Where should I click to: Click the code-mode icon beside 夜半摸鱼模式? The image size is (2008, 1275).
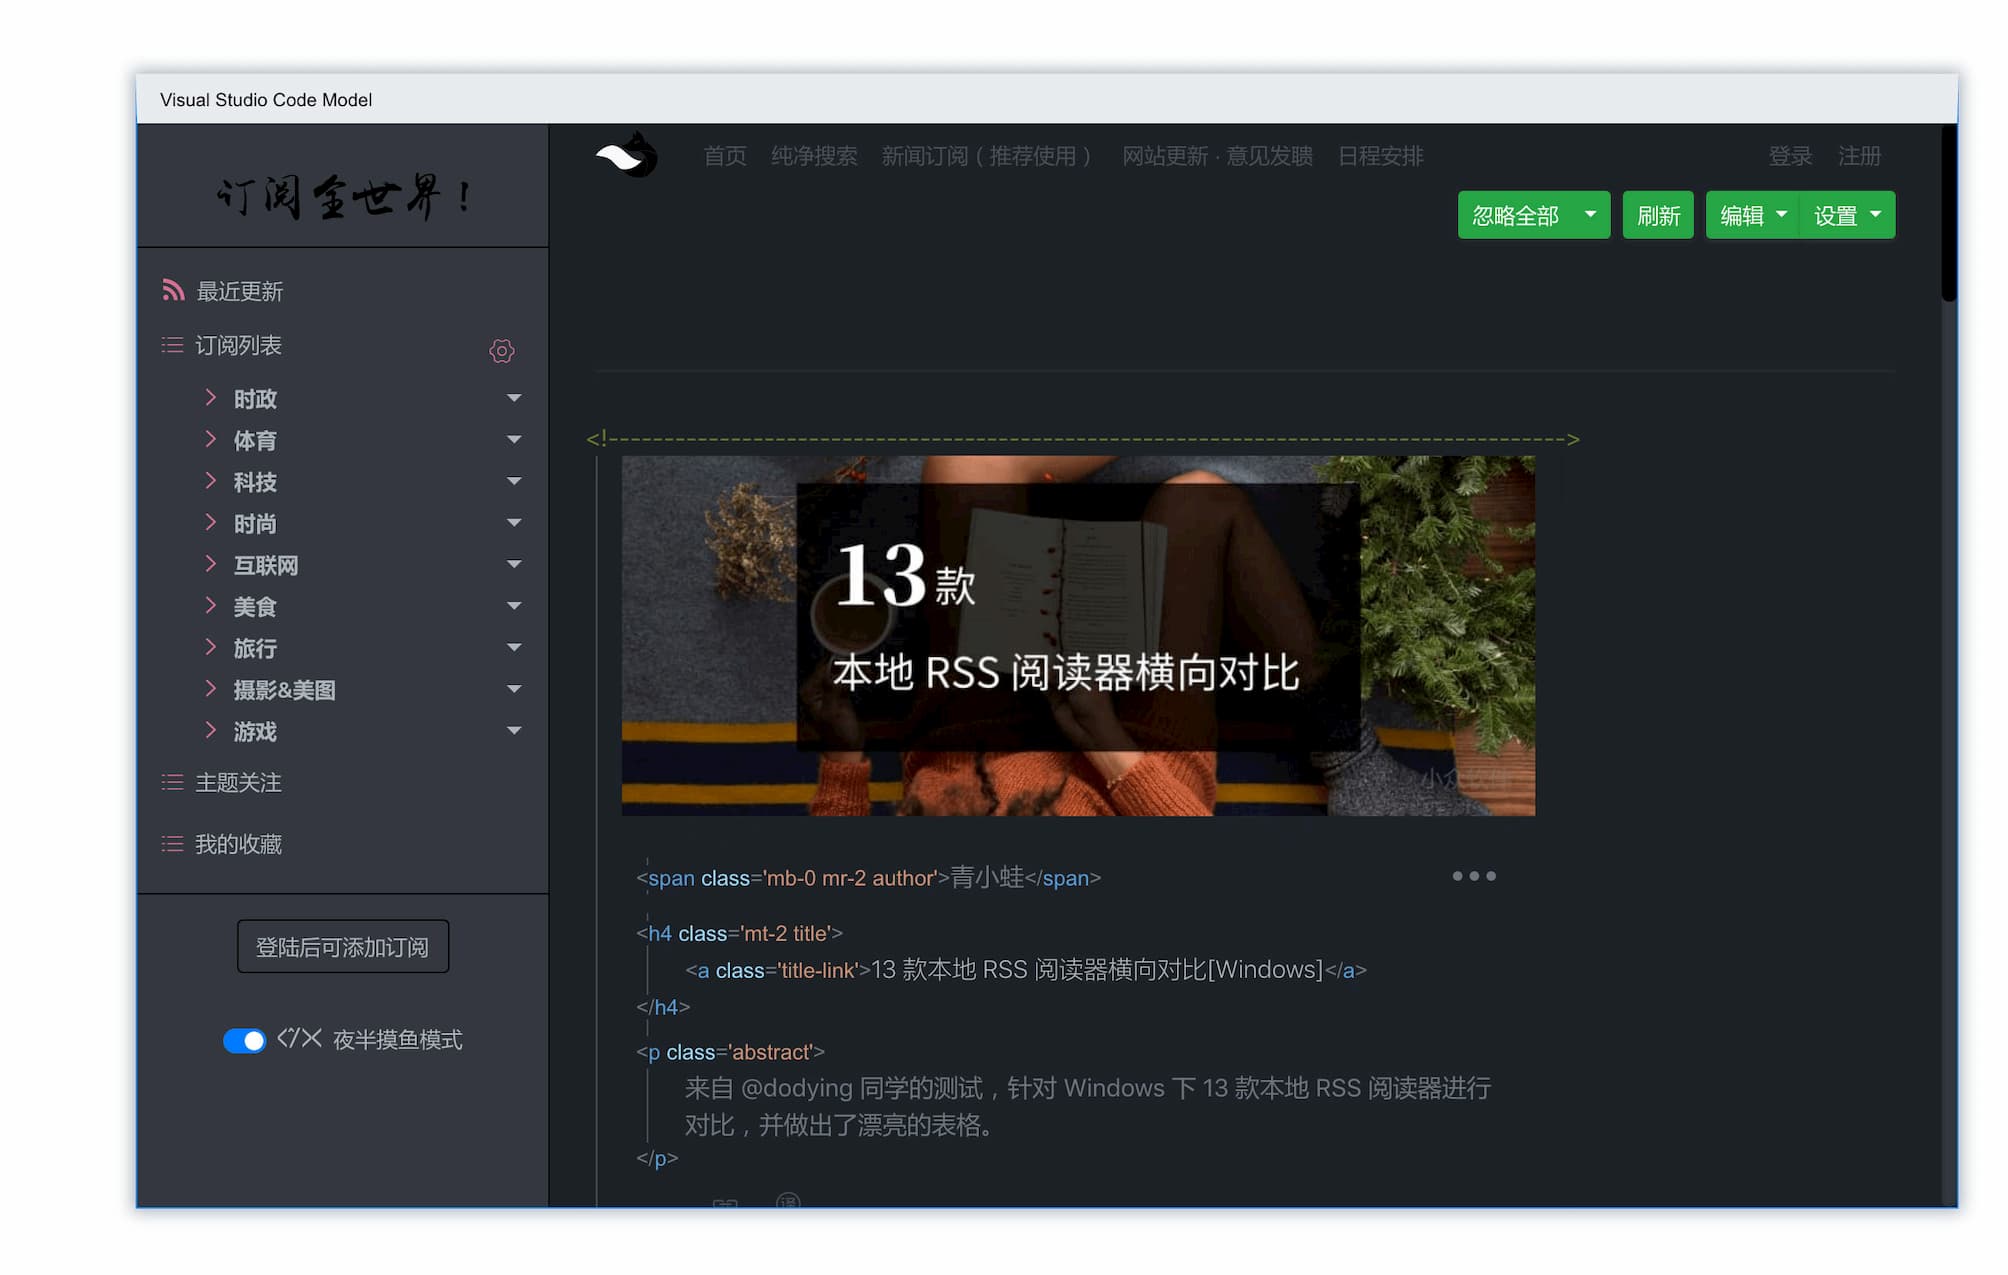[x=300, y=1038]
